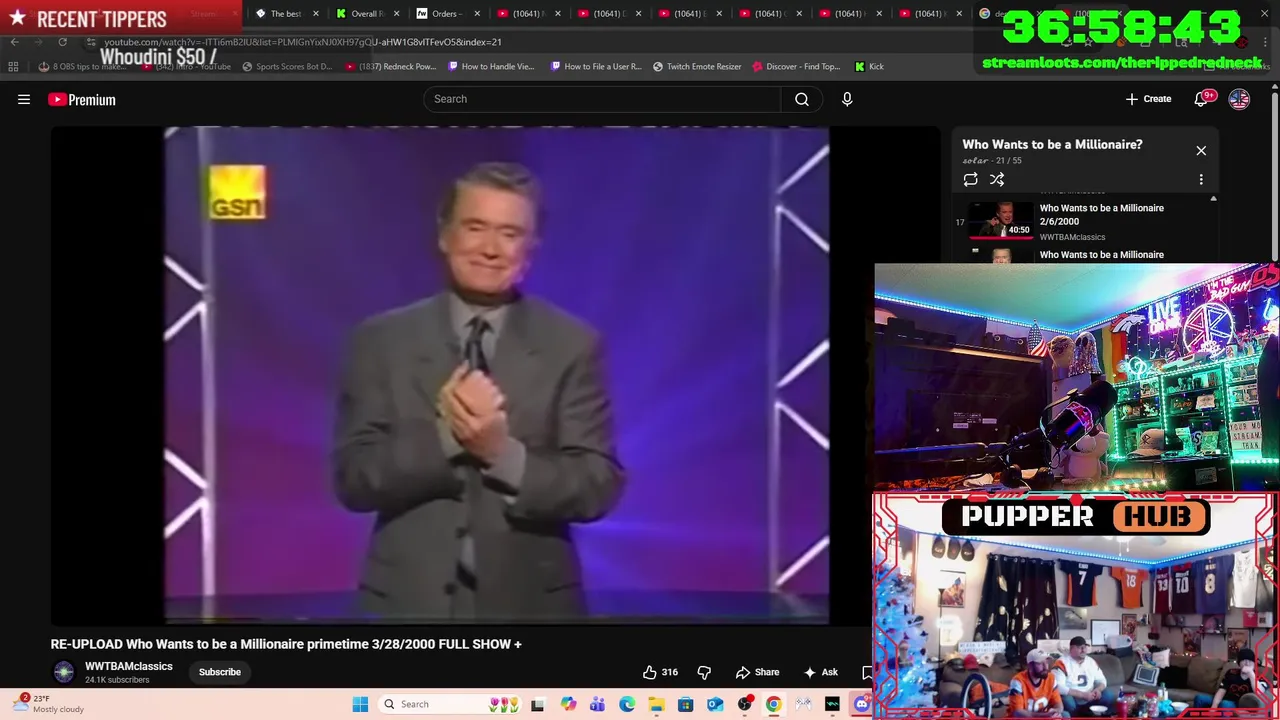Open WWTBAMclassics channel avatar
Screen dimensions: 1280x720
(64, 672)
